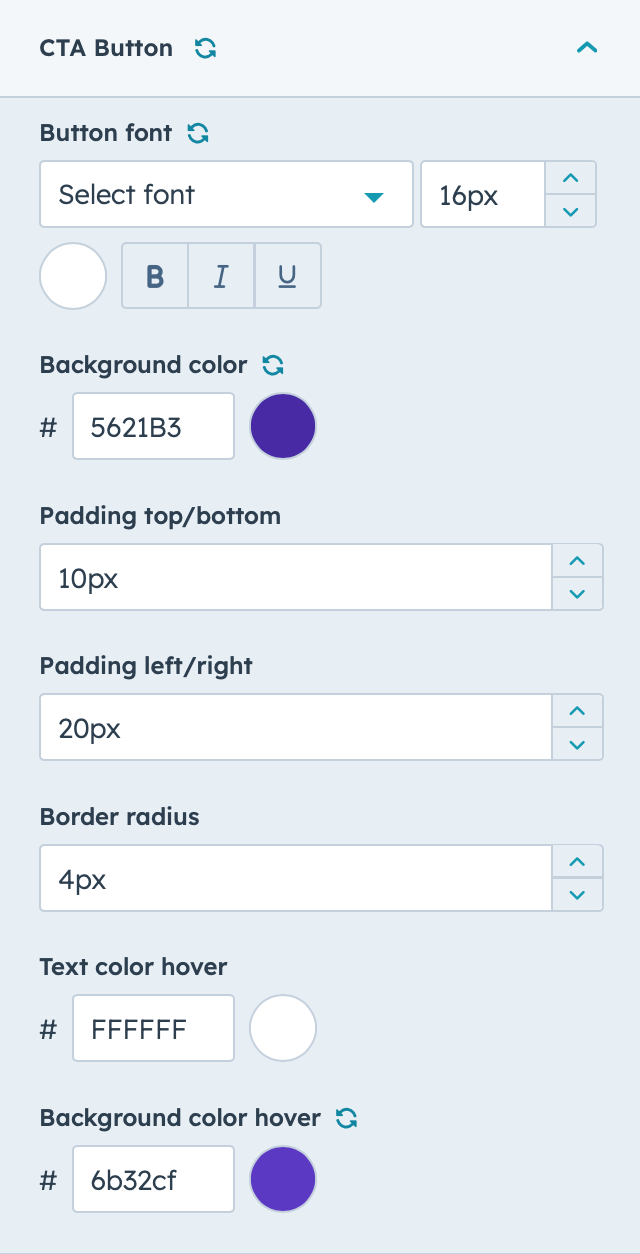Increase Border radius value
The height and width of the screenshot is (1254, 640).
[x=577, y=862]
